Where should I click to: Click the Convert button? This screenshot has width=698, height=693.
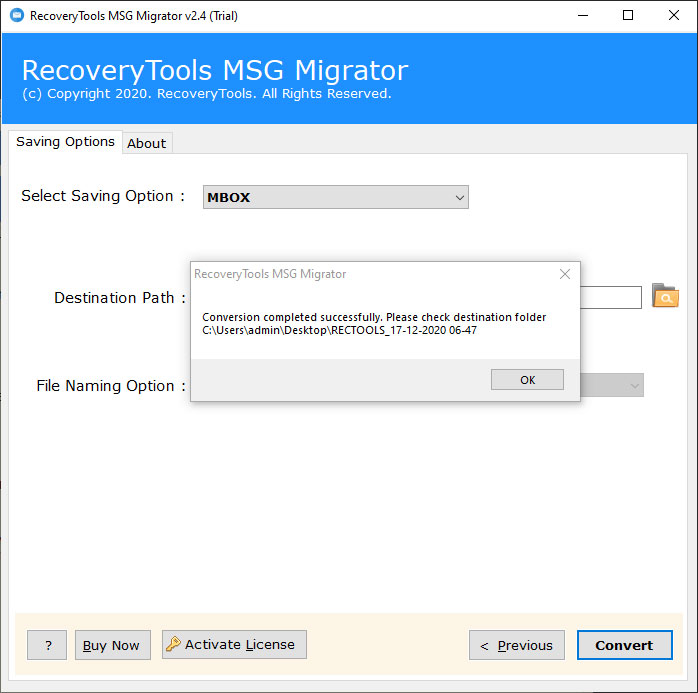point(625,645)
